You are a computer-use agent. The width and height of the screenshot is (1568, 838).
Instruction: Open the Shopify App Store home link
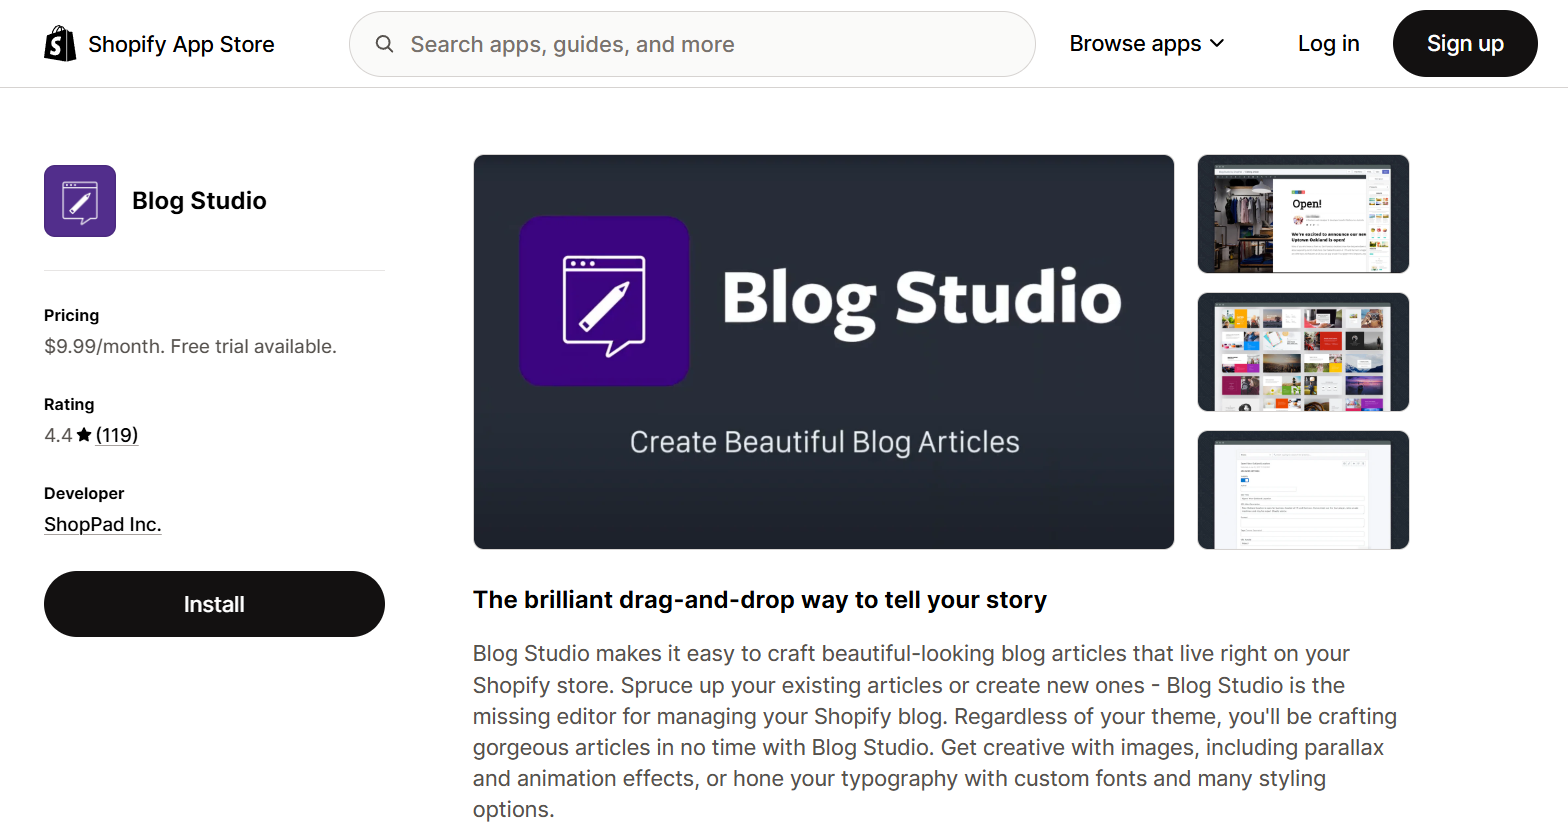coord(160,44)
